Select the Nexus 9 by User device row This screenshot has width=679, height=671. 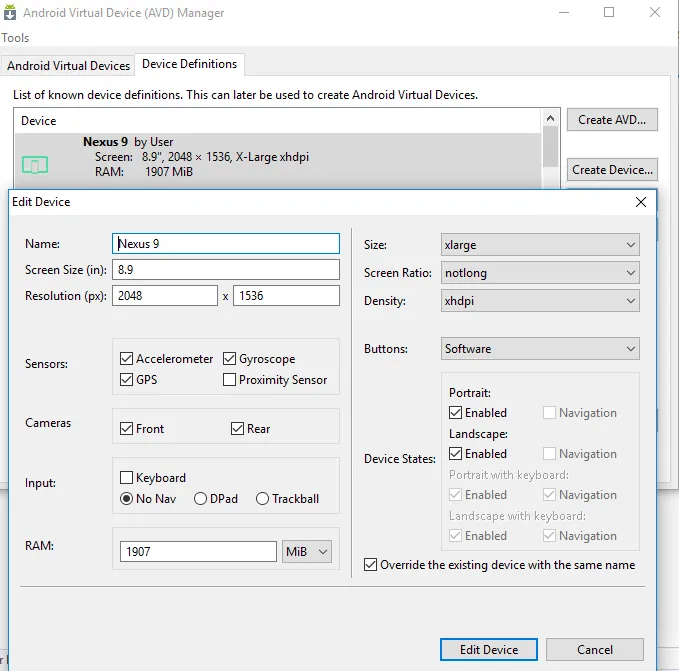[278, 160]
